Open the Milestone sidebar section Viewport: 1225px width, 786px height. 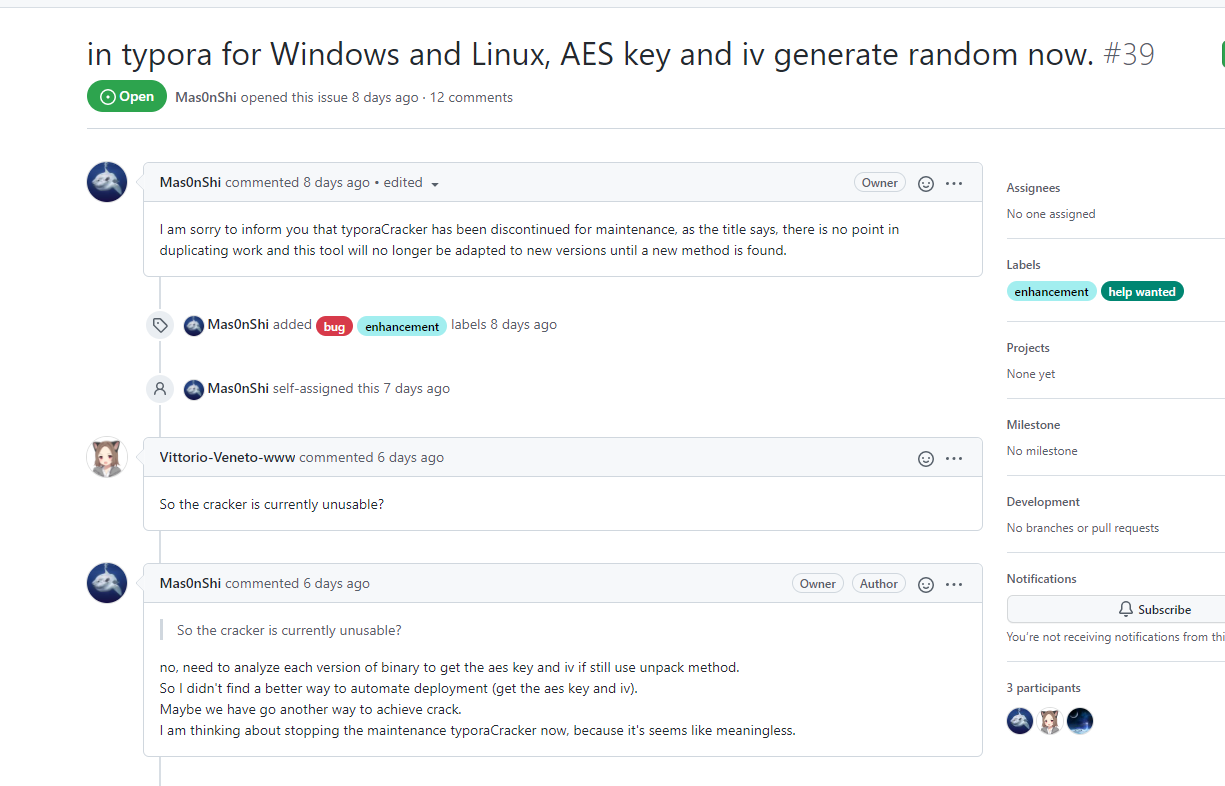1033,425
